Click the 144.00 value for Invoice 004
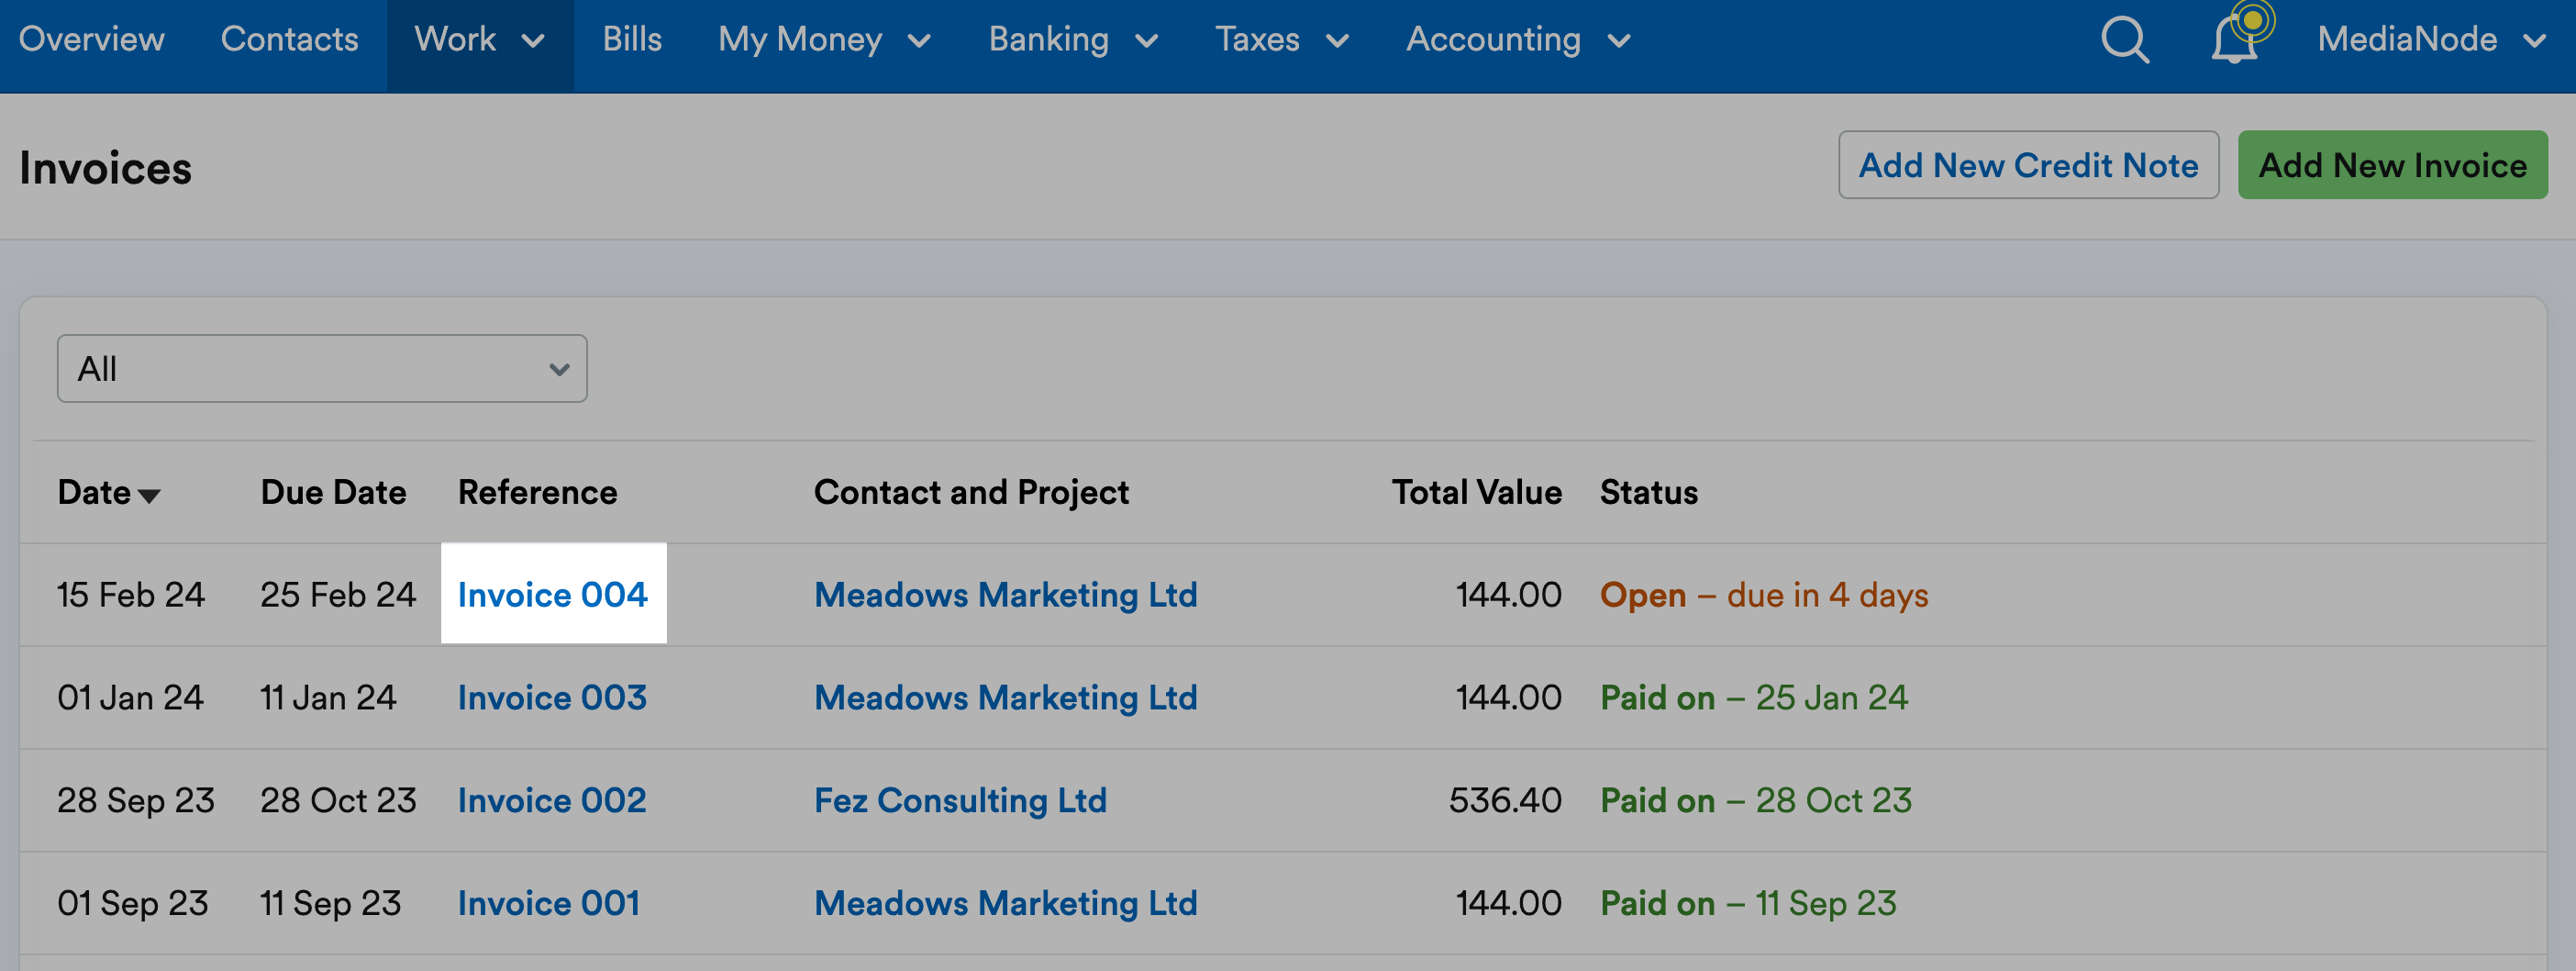The image size is (2576, 971). pos(1508,594)
